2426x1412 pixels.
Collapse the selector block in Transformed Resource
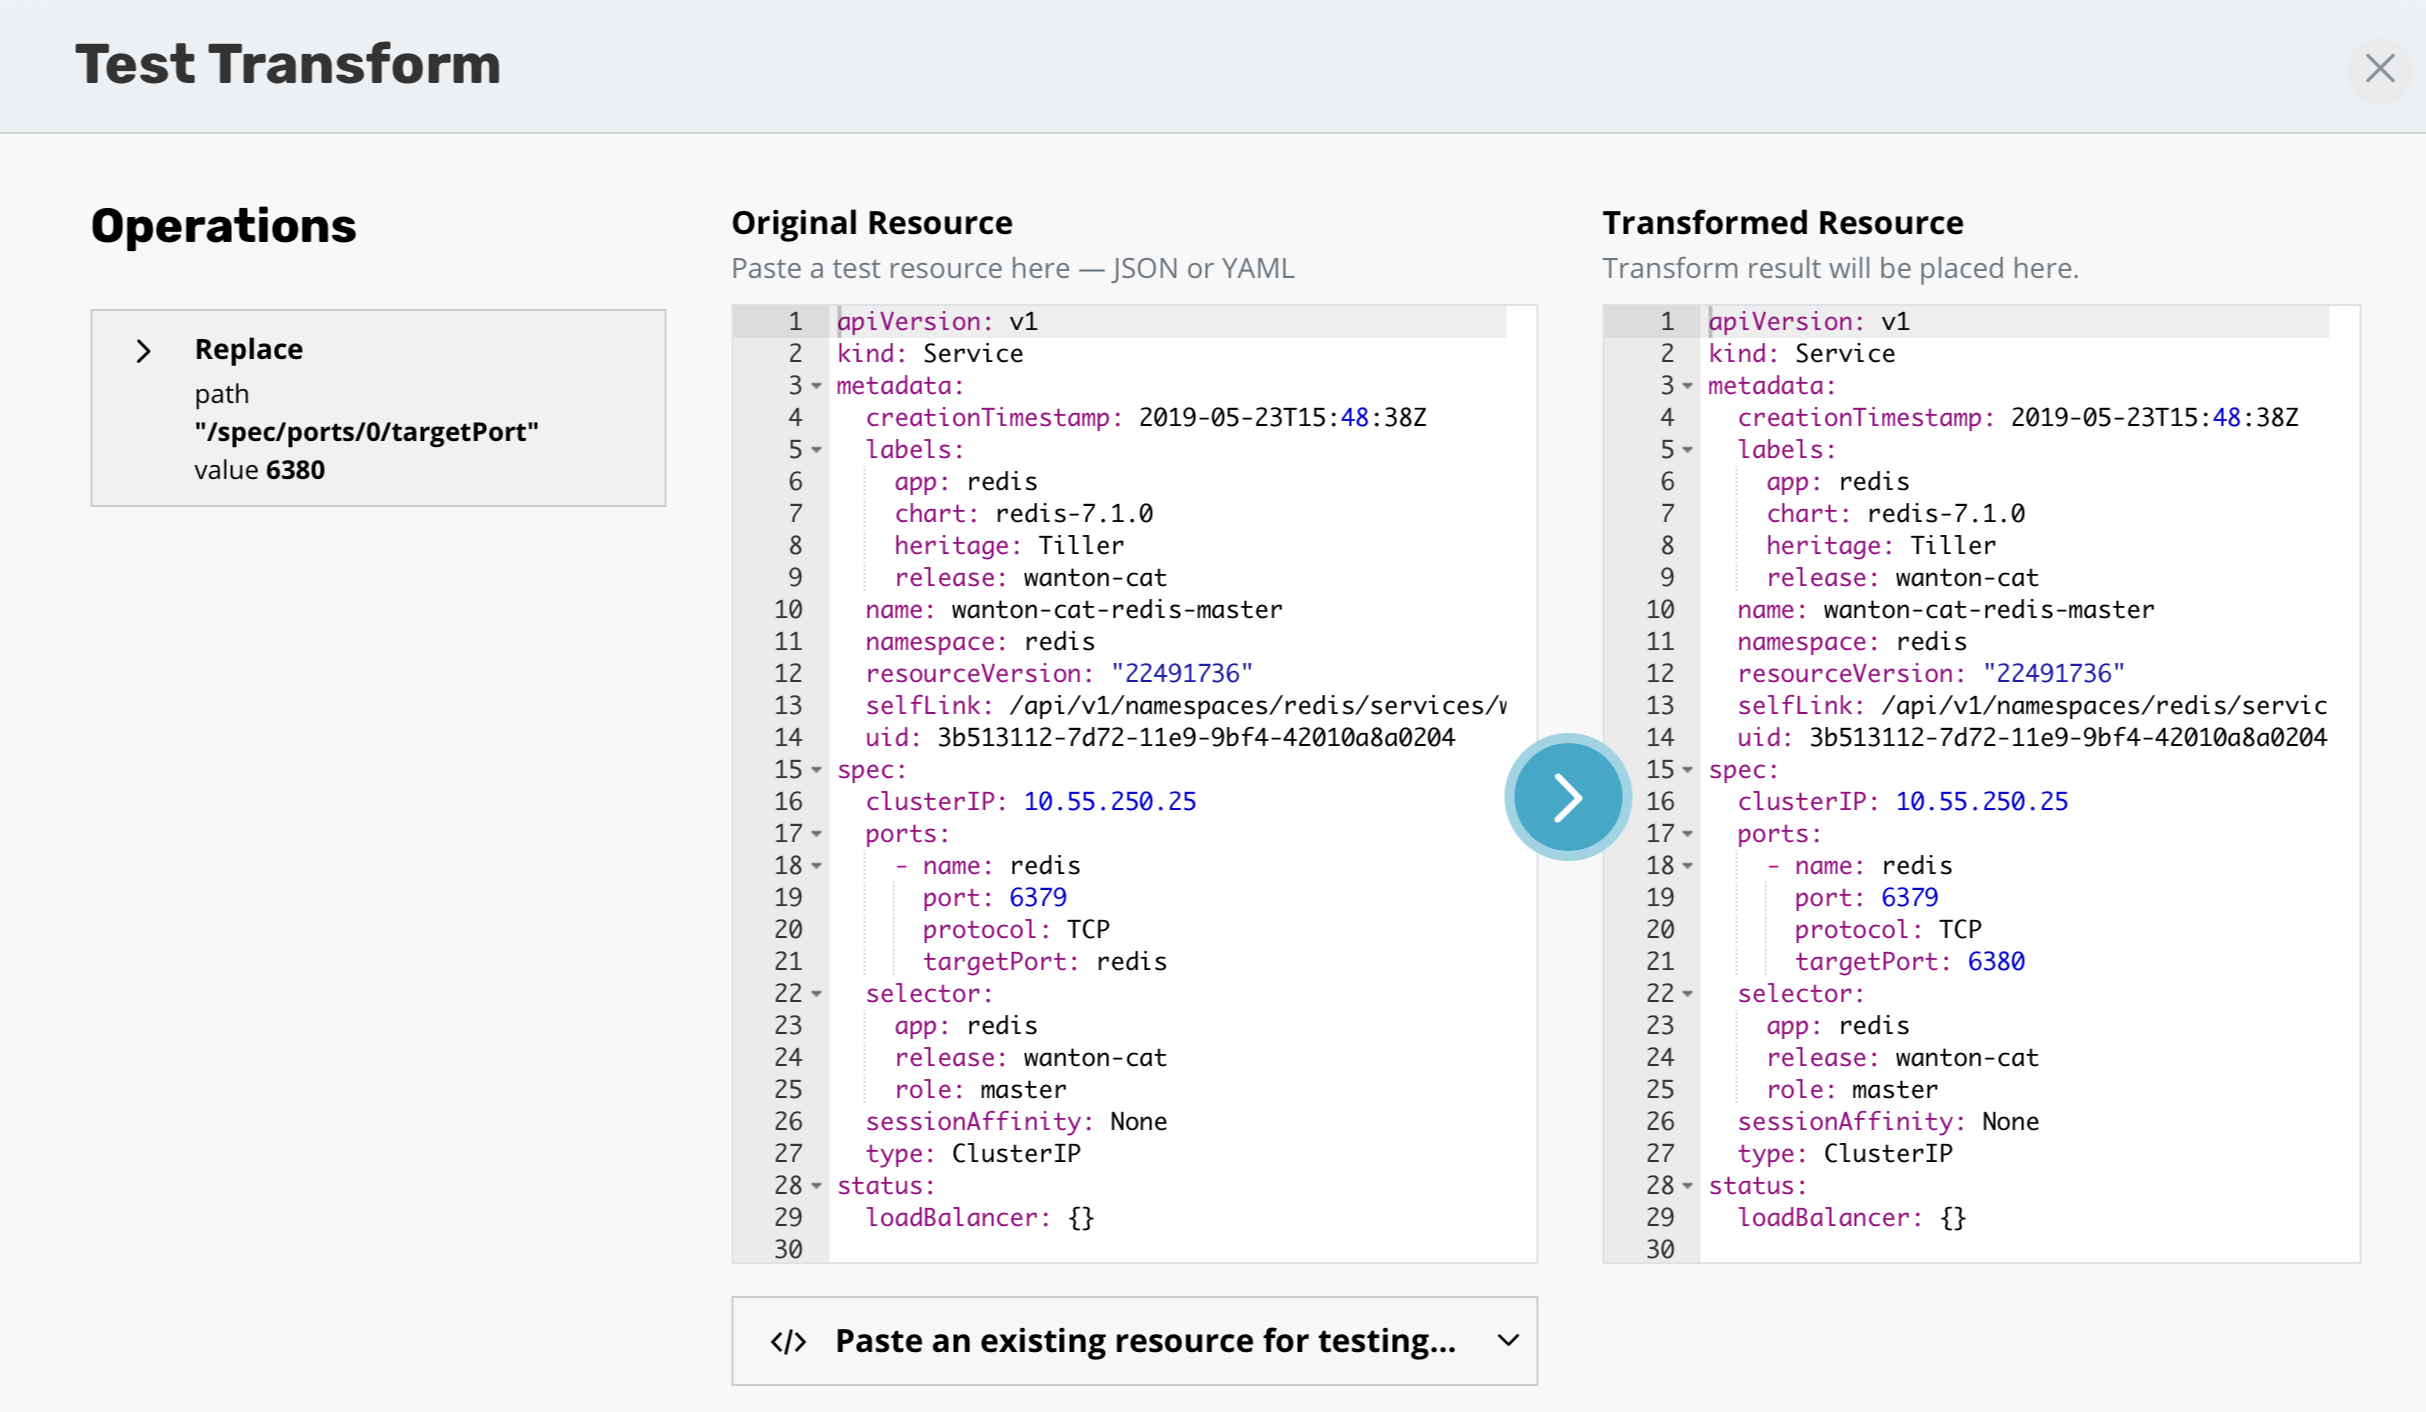tap(1688, 995)
